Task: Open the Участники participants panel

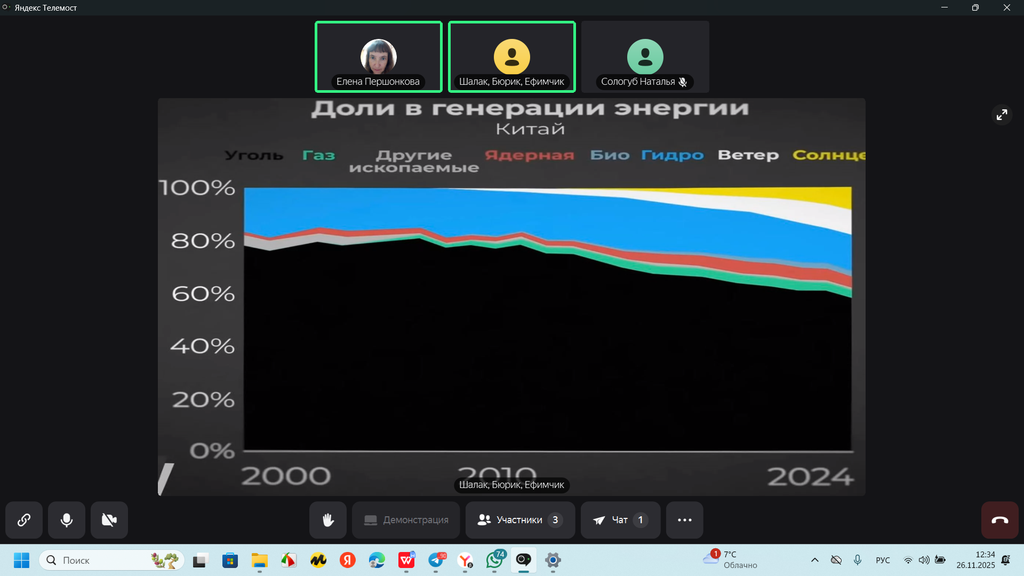Action: click(520, 520)
